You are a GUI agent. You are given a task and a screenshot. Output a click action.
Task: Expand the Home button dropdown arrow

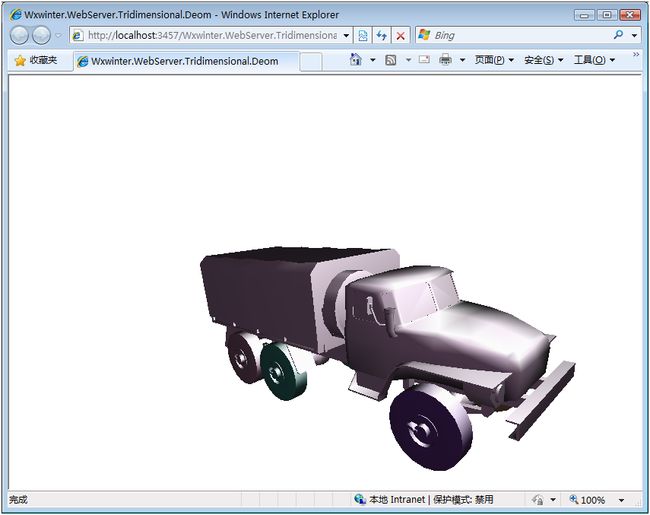[x=373, y=60]
